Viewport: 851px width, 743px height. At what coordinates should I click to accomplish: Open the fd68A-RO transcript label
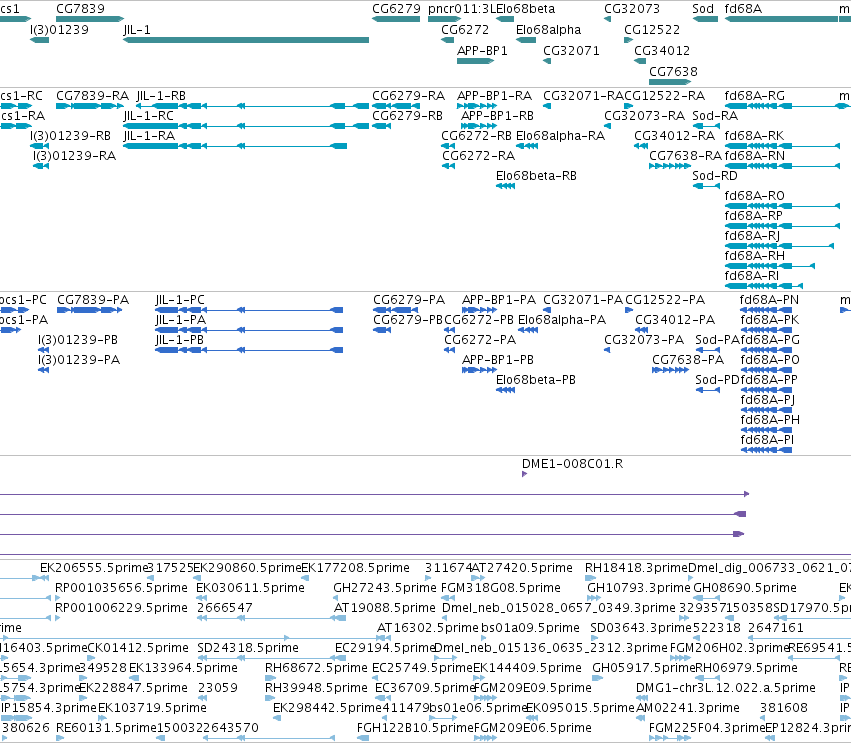pyautogui.click(x=754, y=196)
